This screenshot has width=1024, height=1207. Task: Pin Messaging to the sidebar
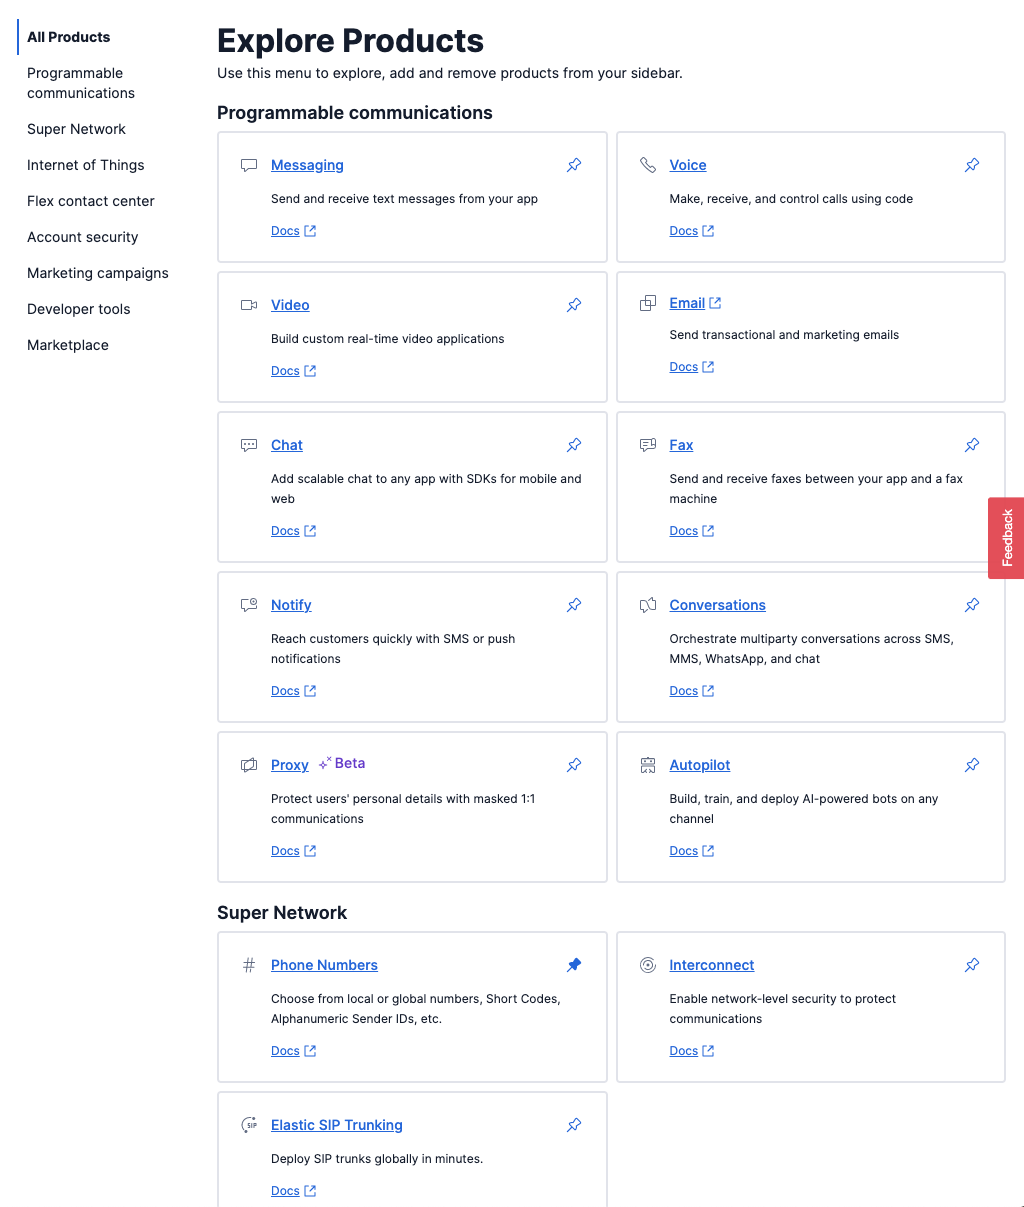(574, 165)
